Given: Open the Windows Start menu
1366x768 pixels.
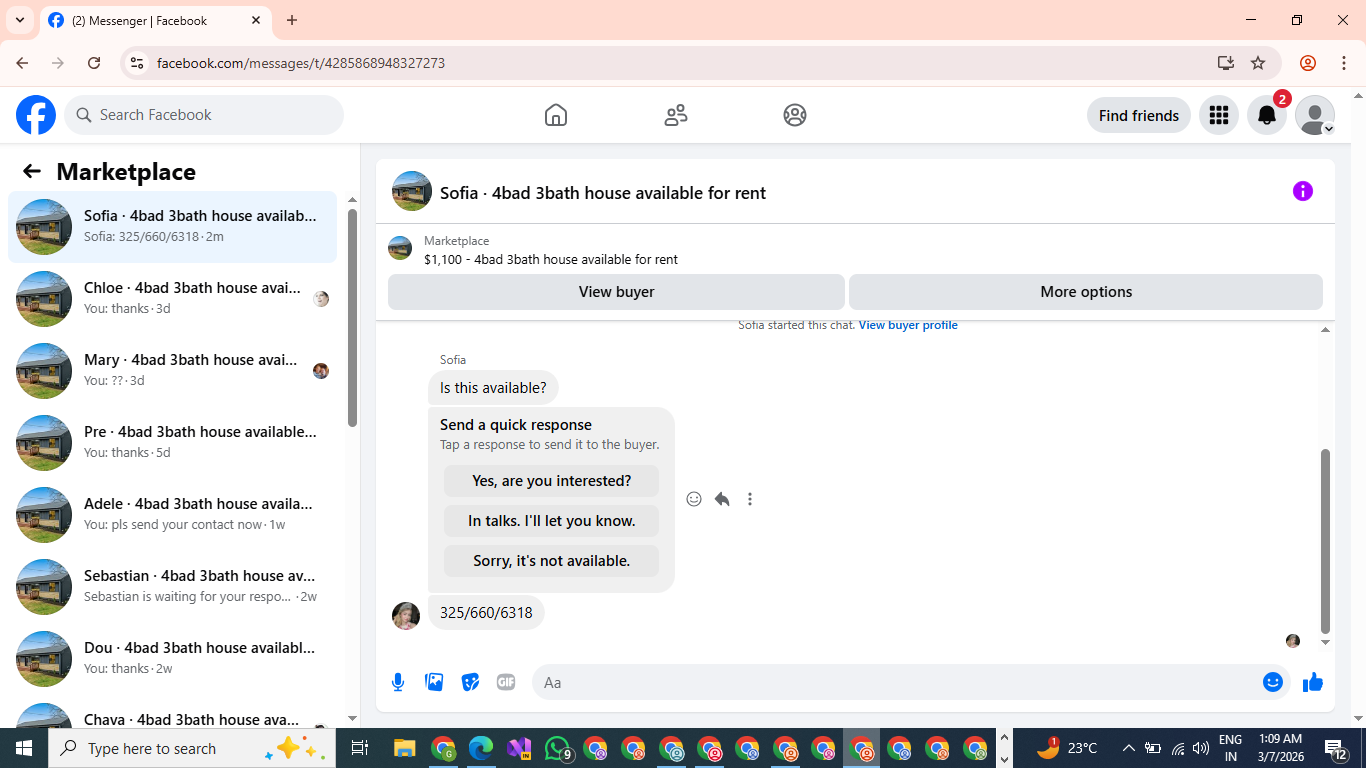Looking at the screenshot, I should 24,748.
